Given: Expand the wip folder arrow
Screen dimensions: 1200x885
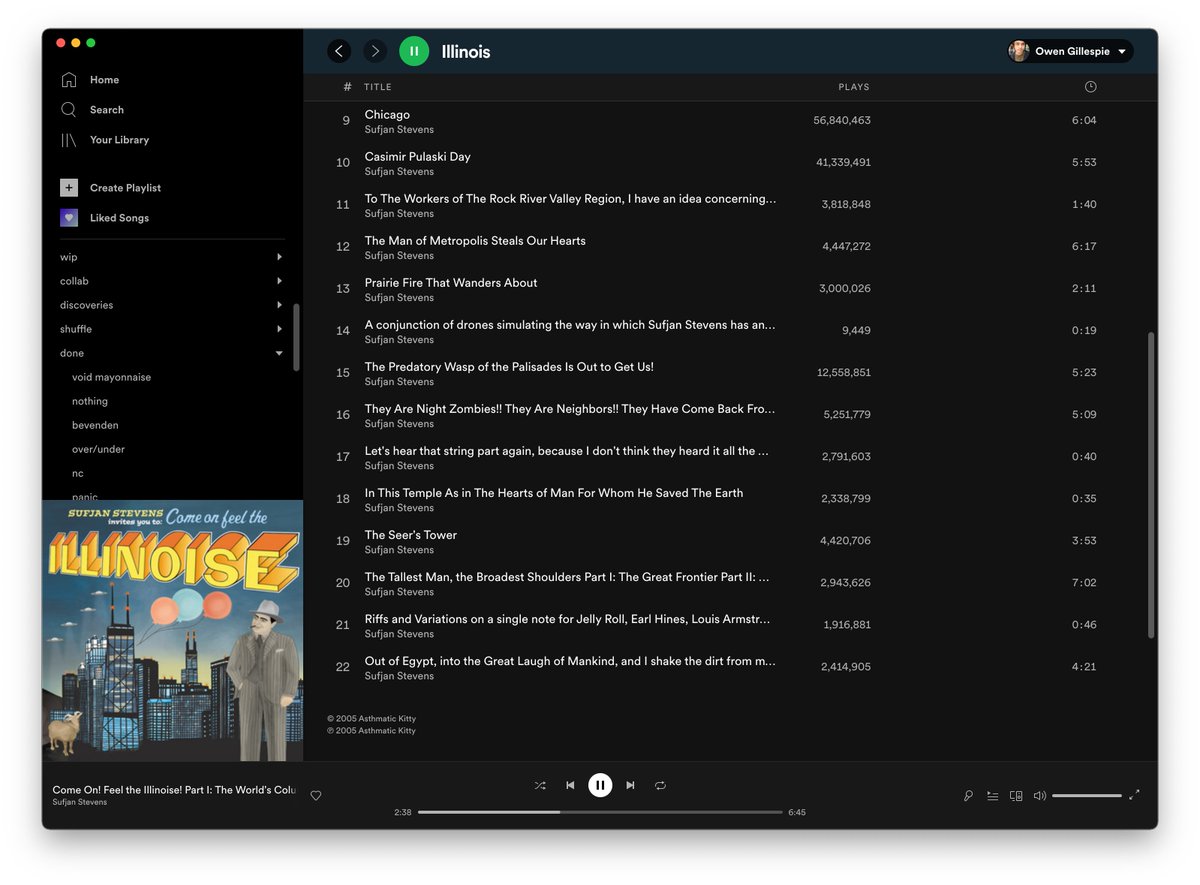Looking at the screenshot, I should [x=279, y=257].
